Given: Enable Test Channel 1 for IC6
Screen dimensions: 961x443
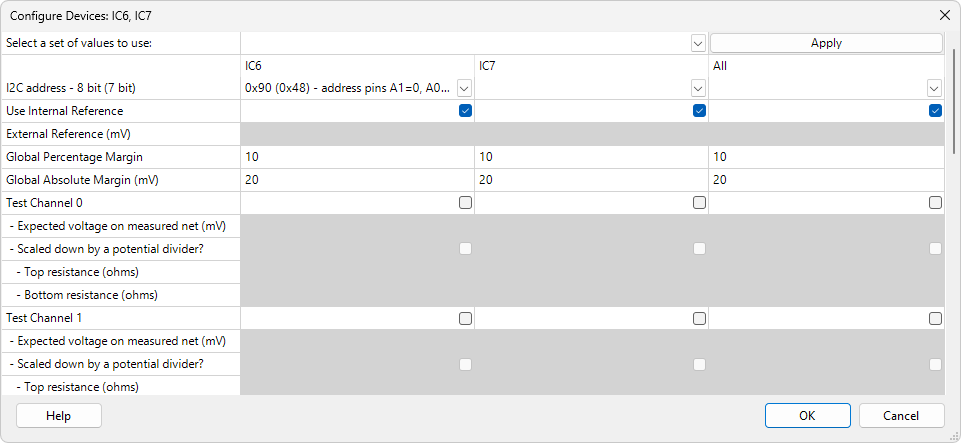Looking at the screenshot, I should 465,319.
